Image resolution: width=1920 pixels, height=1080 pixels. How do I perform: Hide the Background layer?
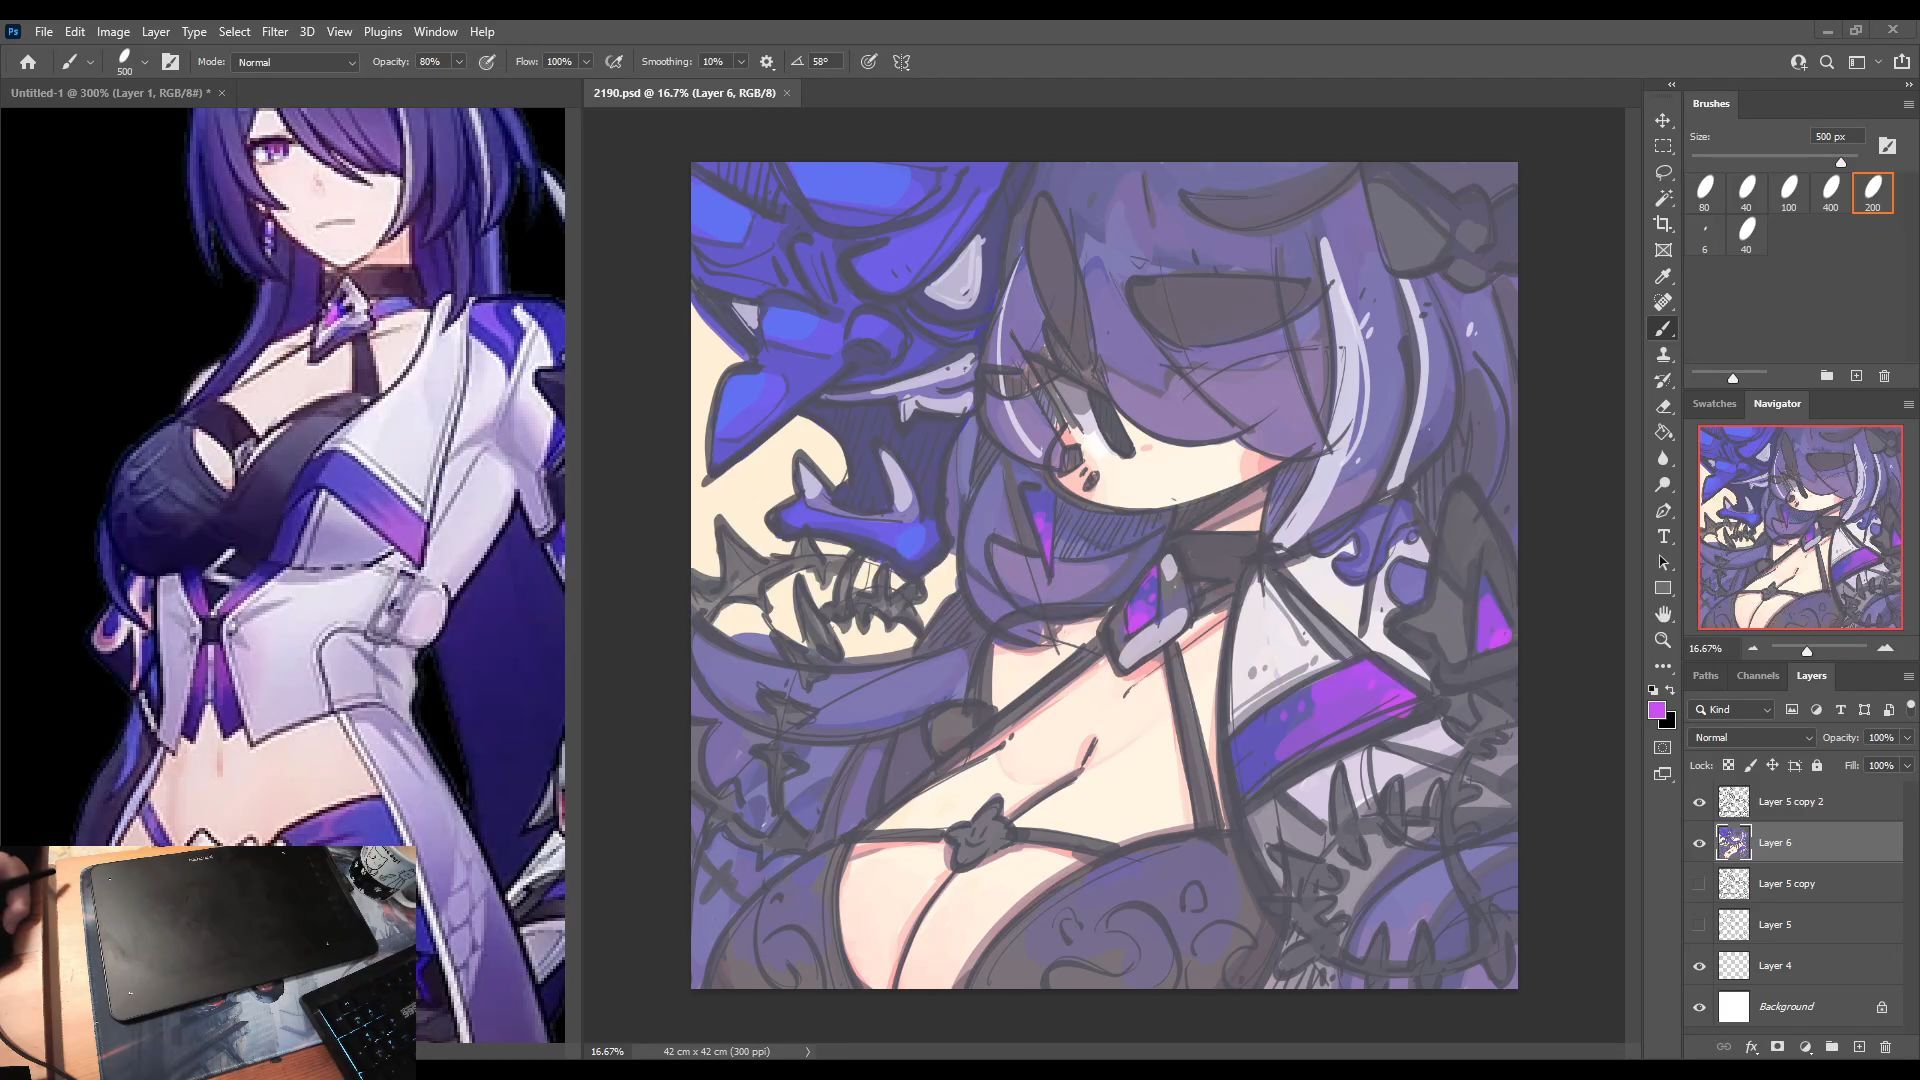[x=1699, y=1007]
